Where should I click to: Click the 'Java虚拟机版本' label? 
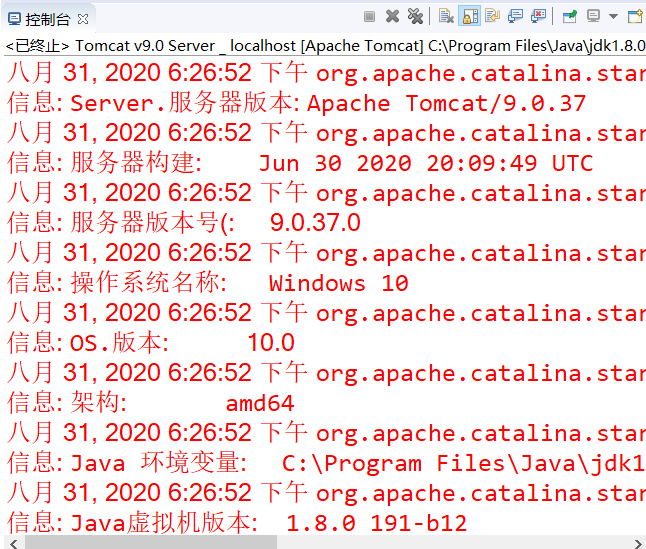[x=164, y=523]
